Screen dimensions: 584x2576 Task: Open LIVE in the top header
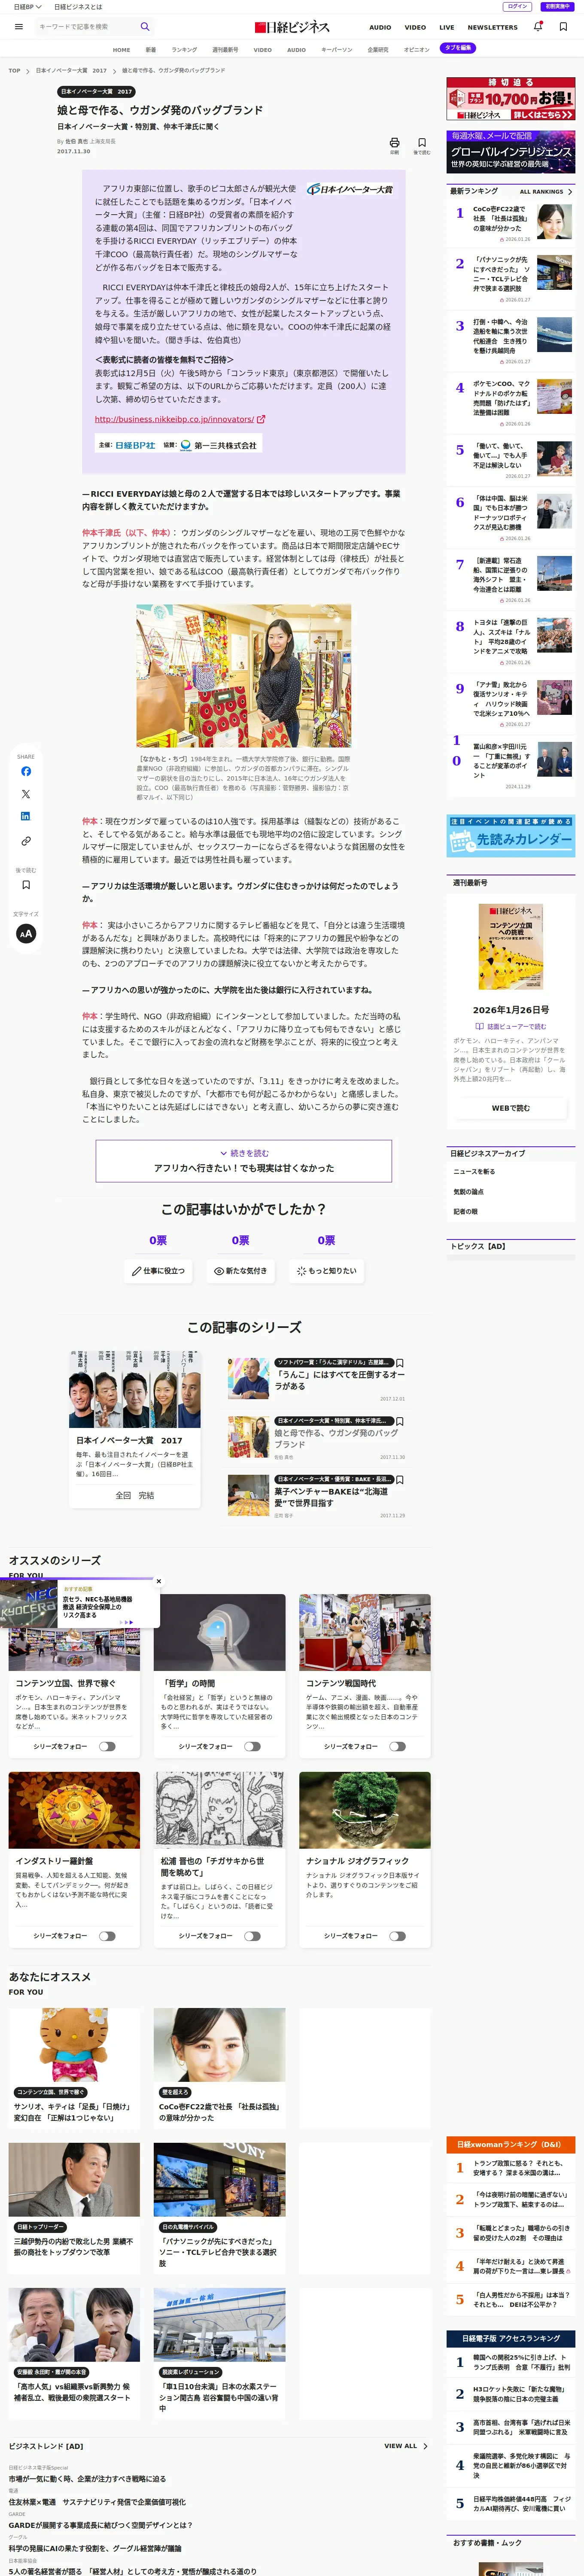click(x=446, y=28)
